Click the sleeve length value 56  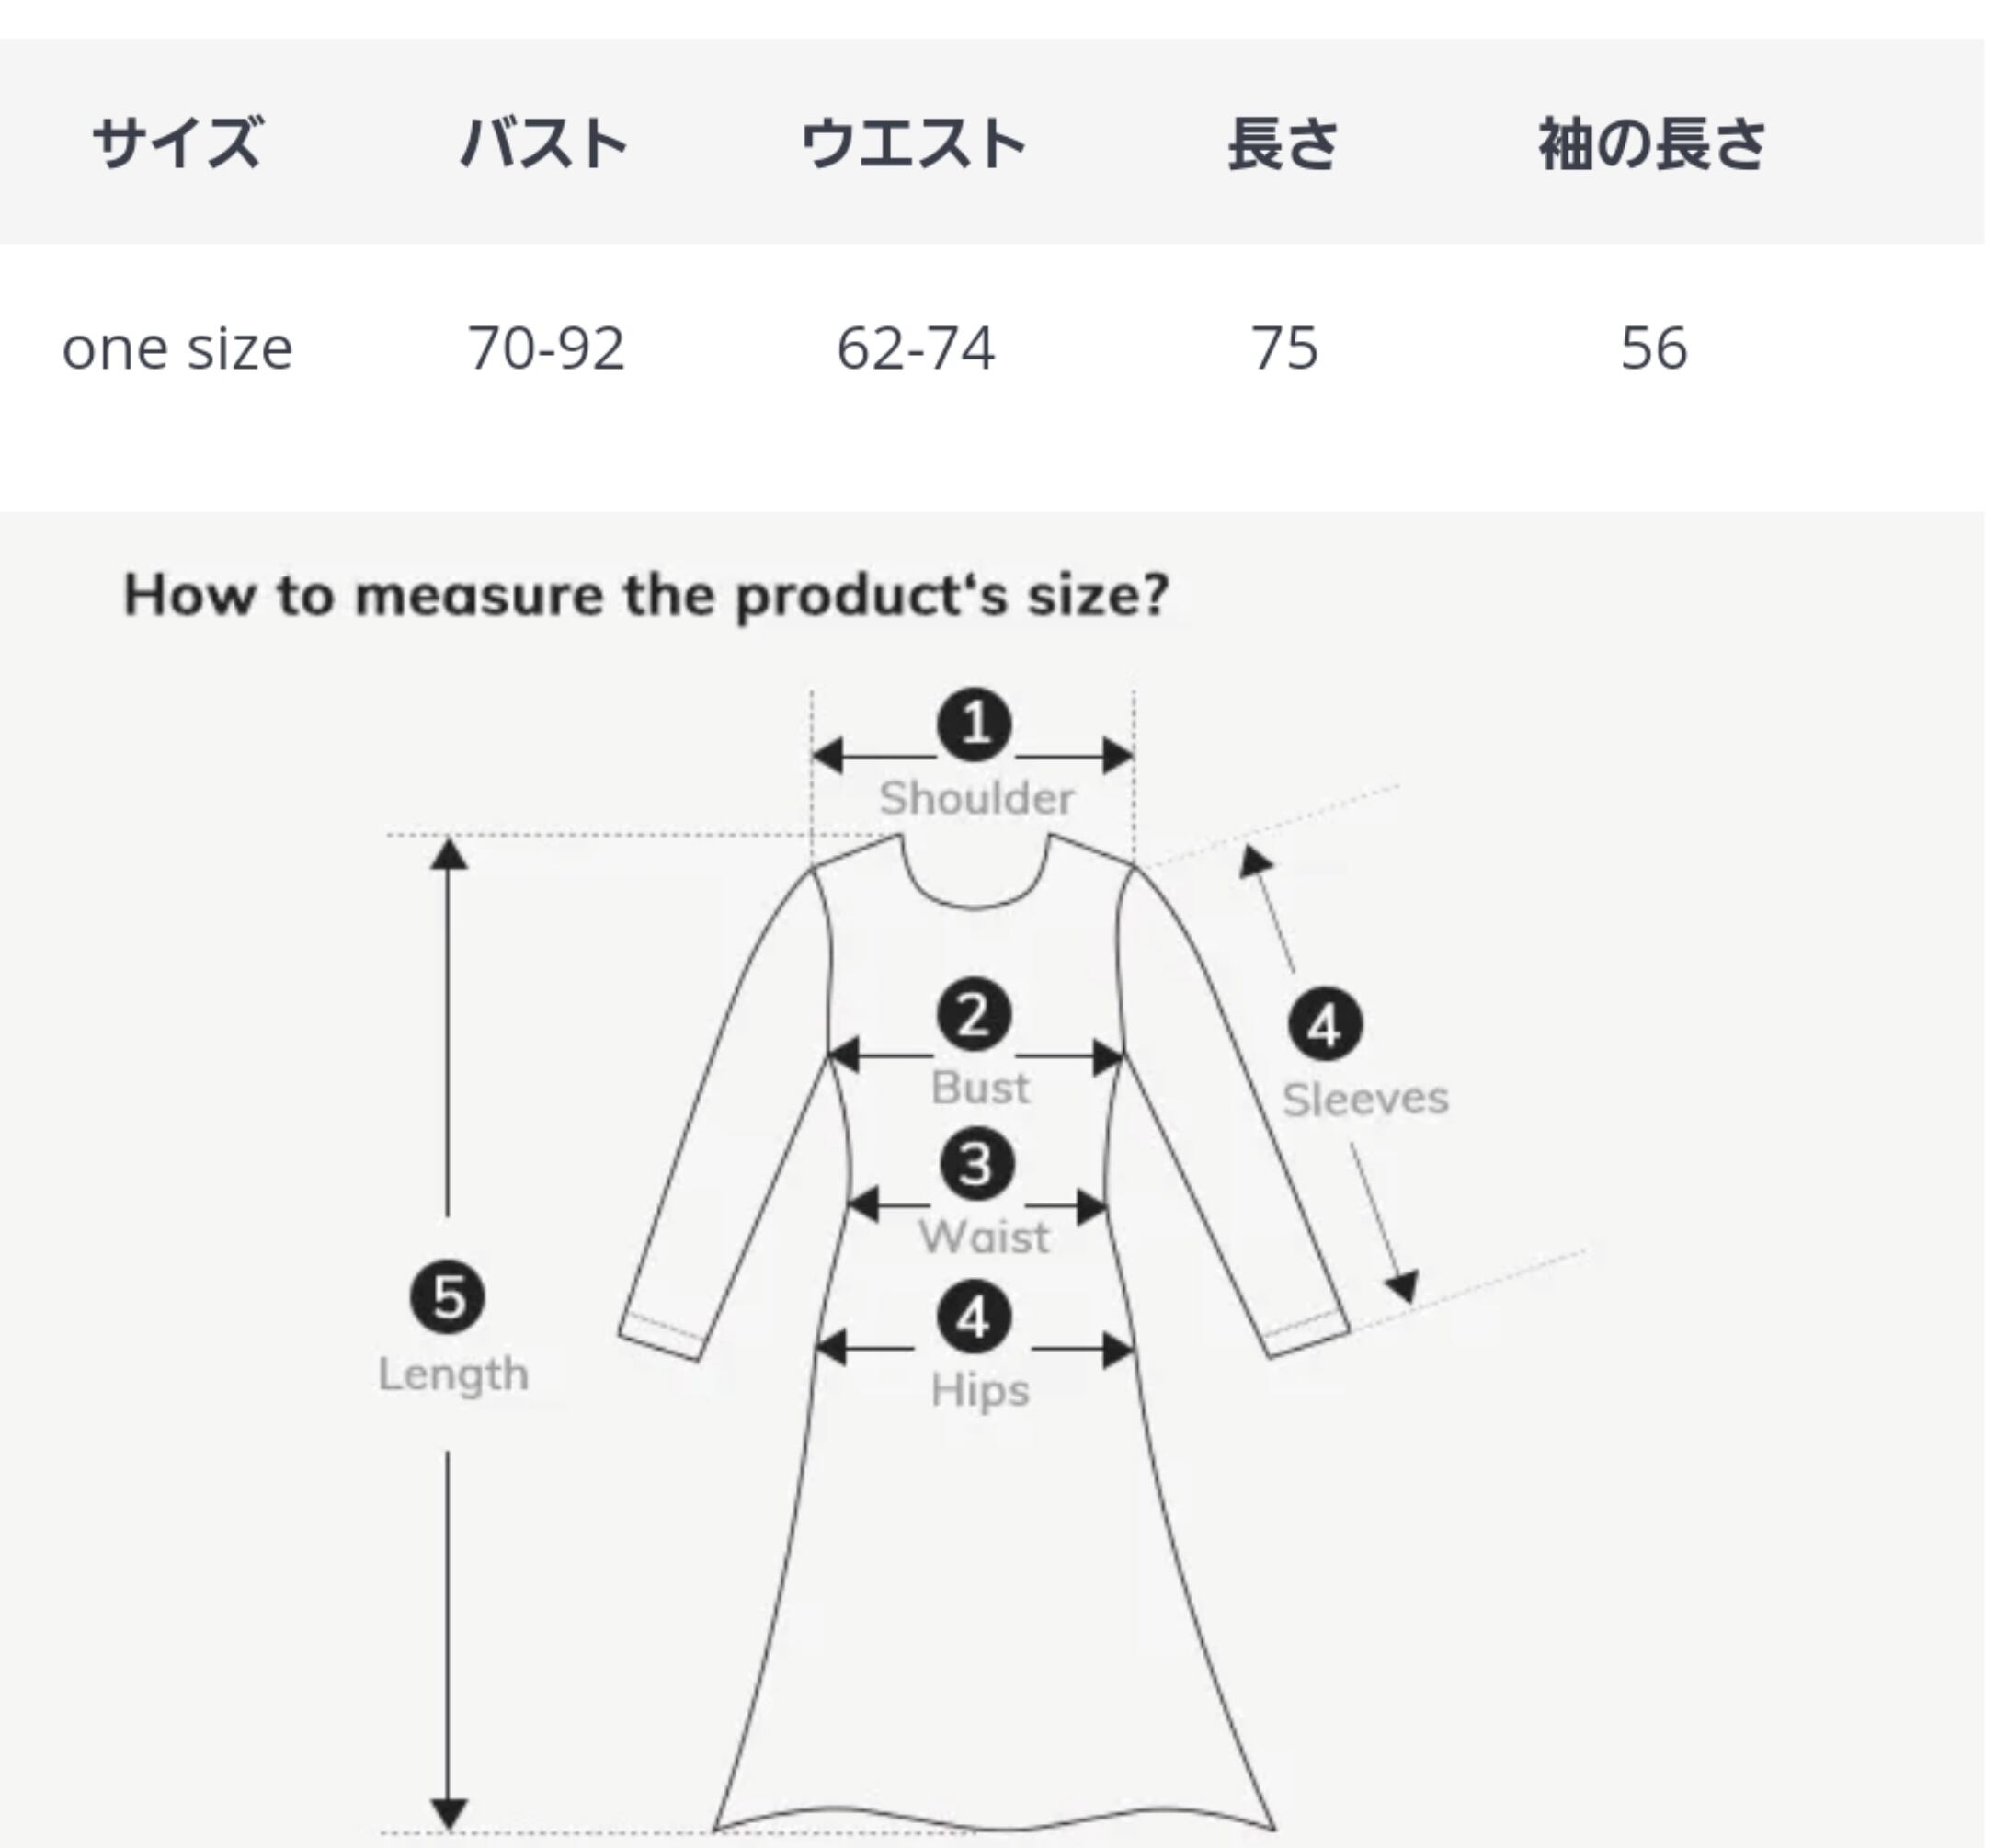pyautogui.click(x=1654, y=348)
